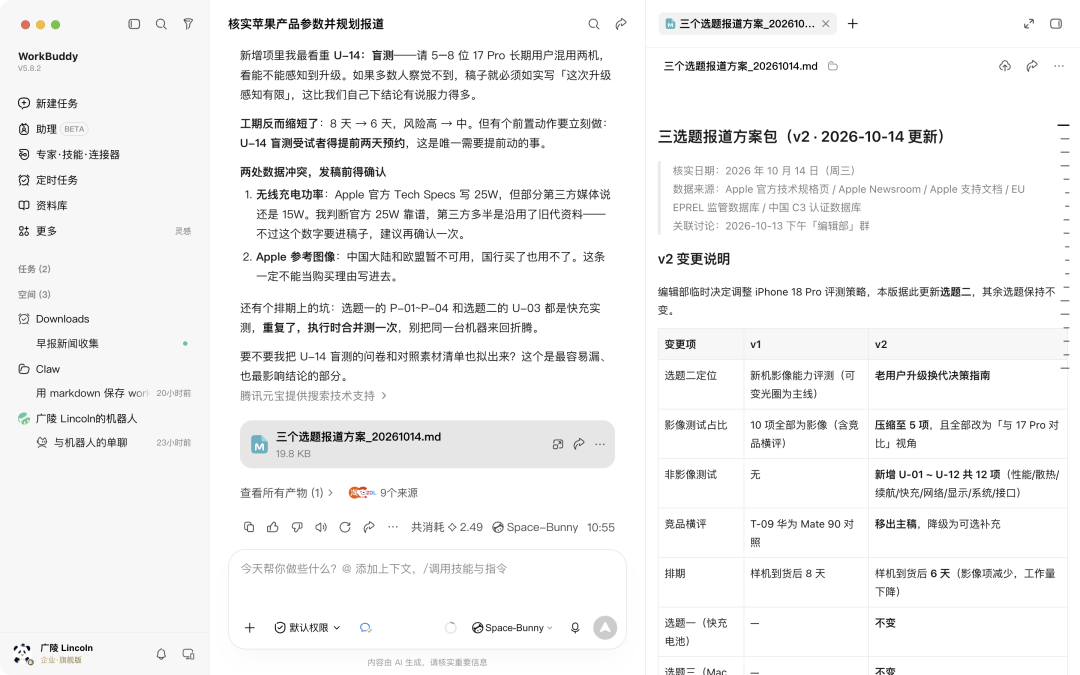This screenshot has height=675, width=1080.
Task: Expand 腾讯元宝提供搜索技术支持 link
Action: point(313,396)
